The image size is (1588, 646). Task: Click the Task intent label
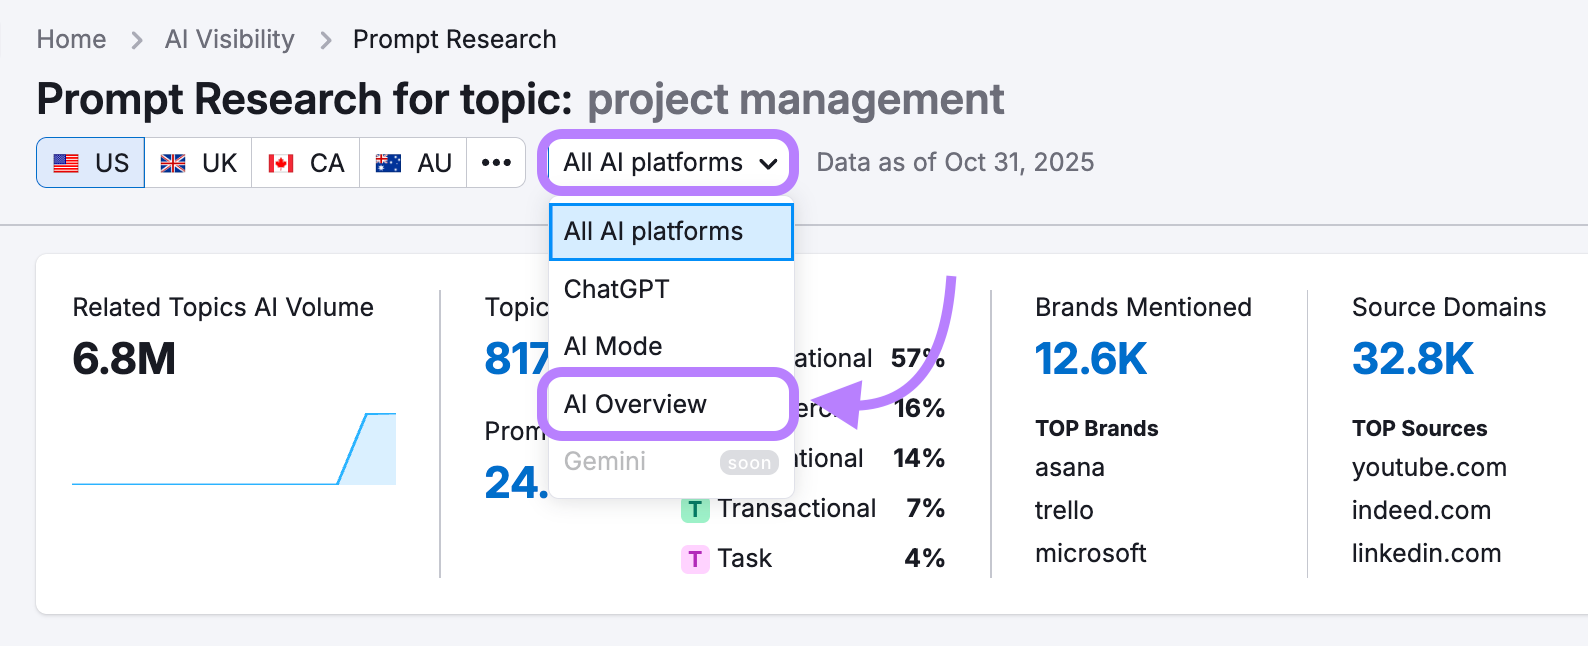[745, 559]
